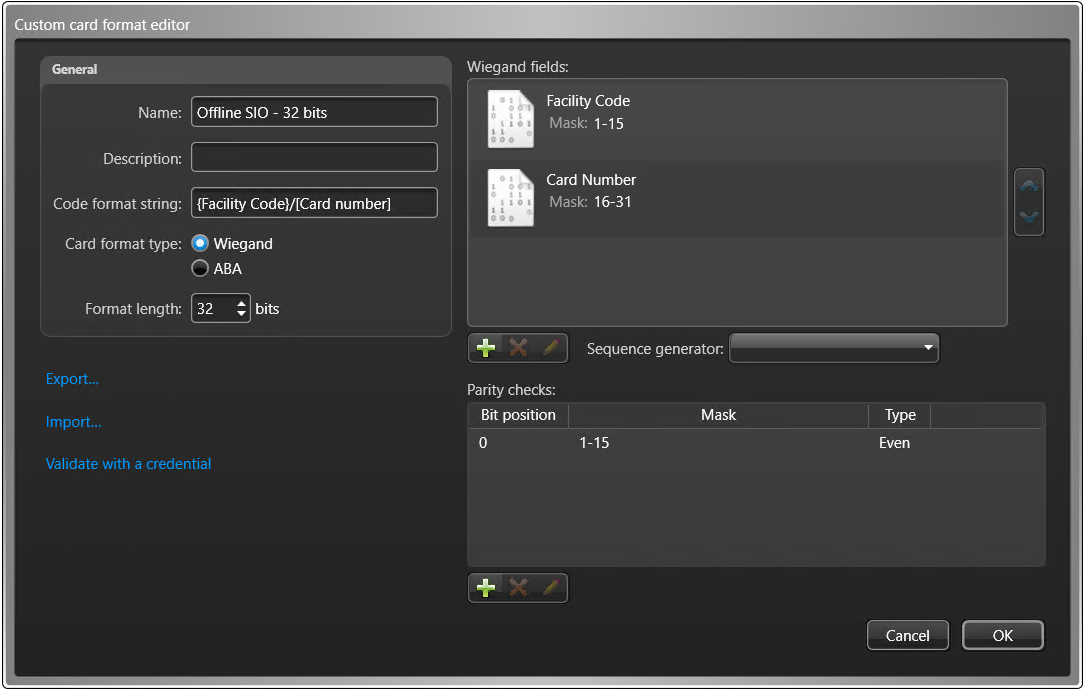
Task: Select ABA card format type
Action: pyautogui.click(x=200, y=269)
